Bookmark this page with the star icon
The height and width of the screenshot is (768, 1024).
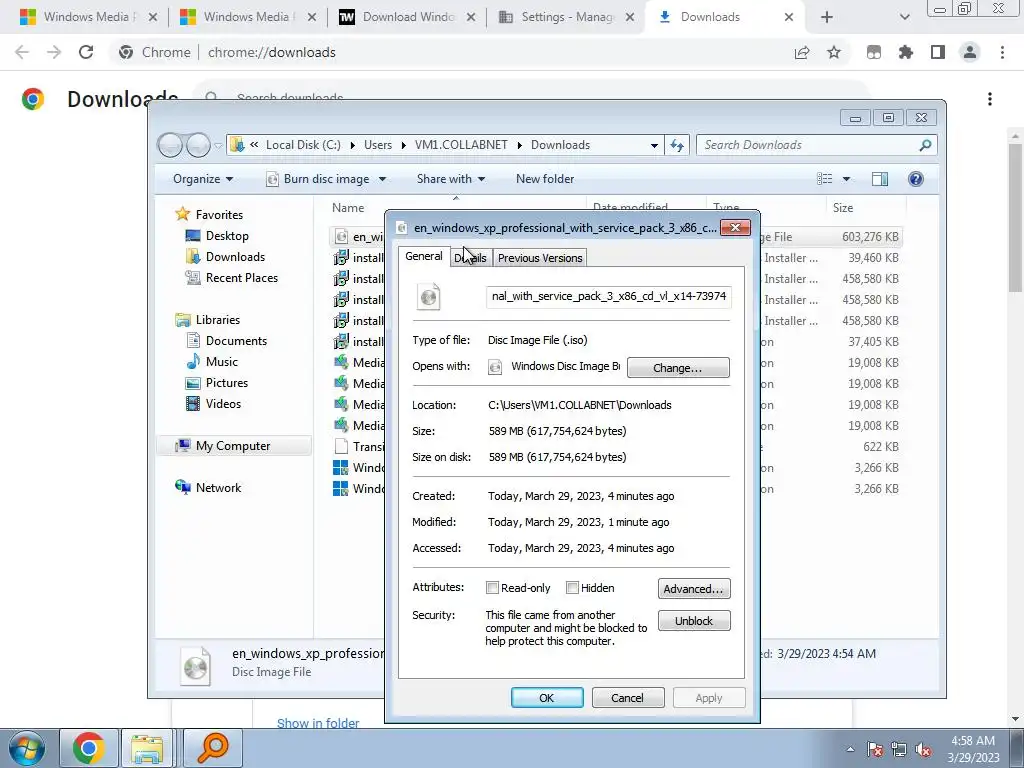pos(834,52)
